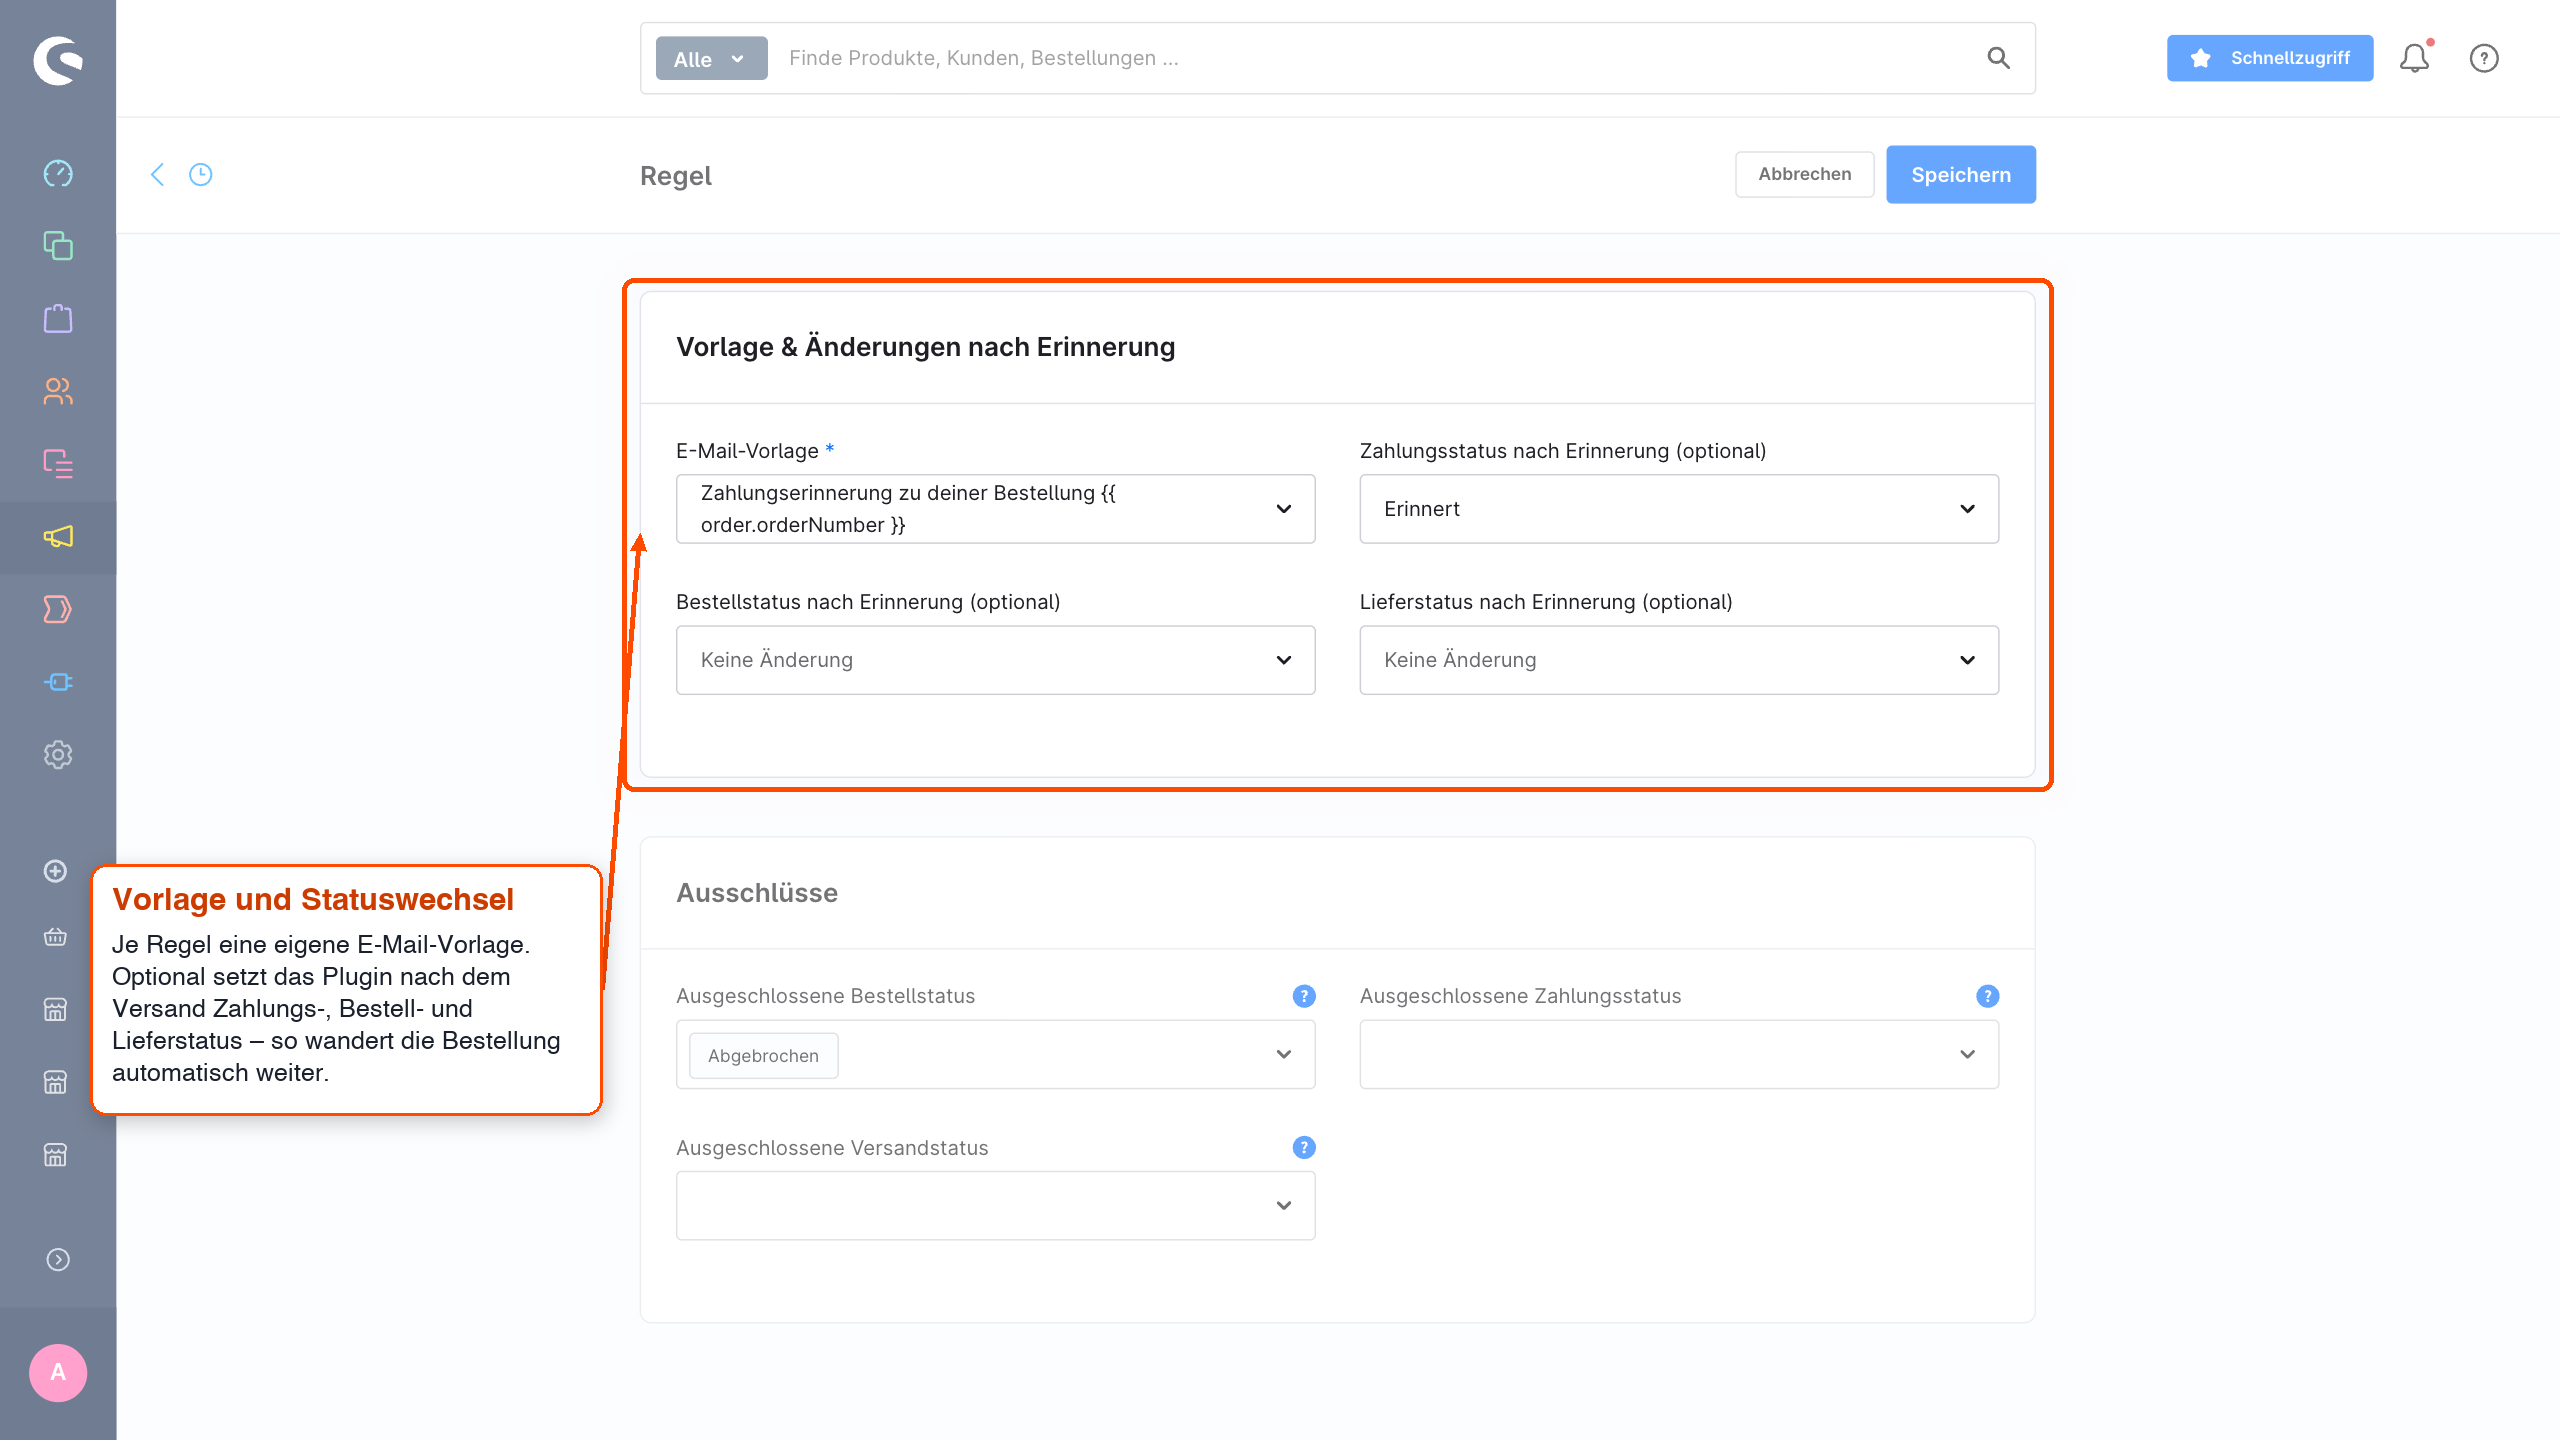This screenshot has height=1440, width=2560.
Task: Show help for Ausgeschlossene Bestellstatus
Action: point(1304,996)
